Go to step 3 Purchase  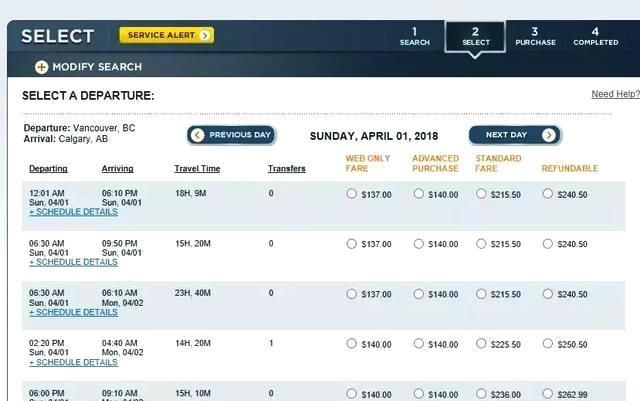click(x=535, y=36)
